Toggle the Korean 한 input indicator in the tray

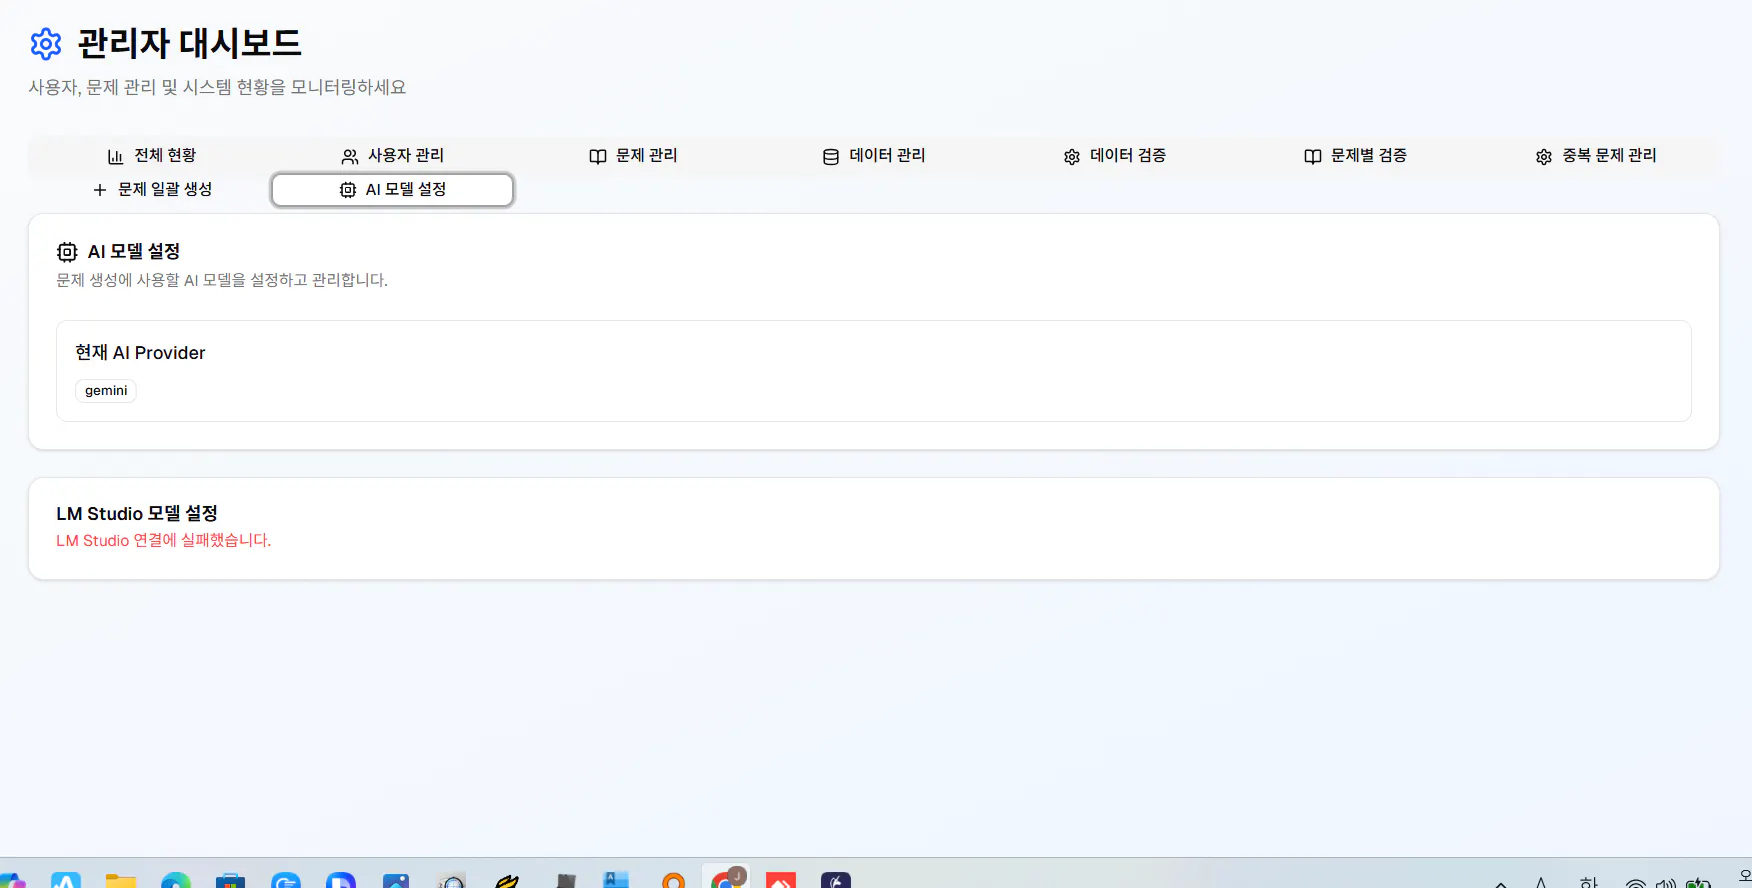[x=1589, y=882]
